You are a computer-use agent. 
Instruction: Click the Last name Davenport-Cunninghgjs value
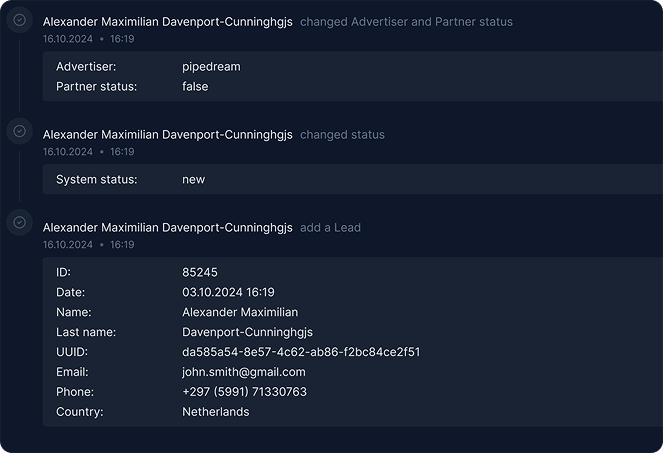[x=247, y=332]
